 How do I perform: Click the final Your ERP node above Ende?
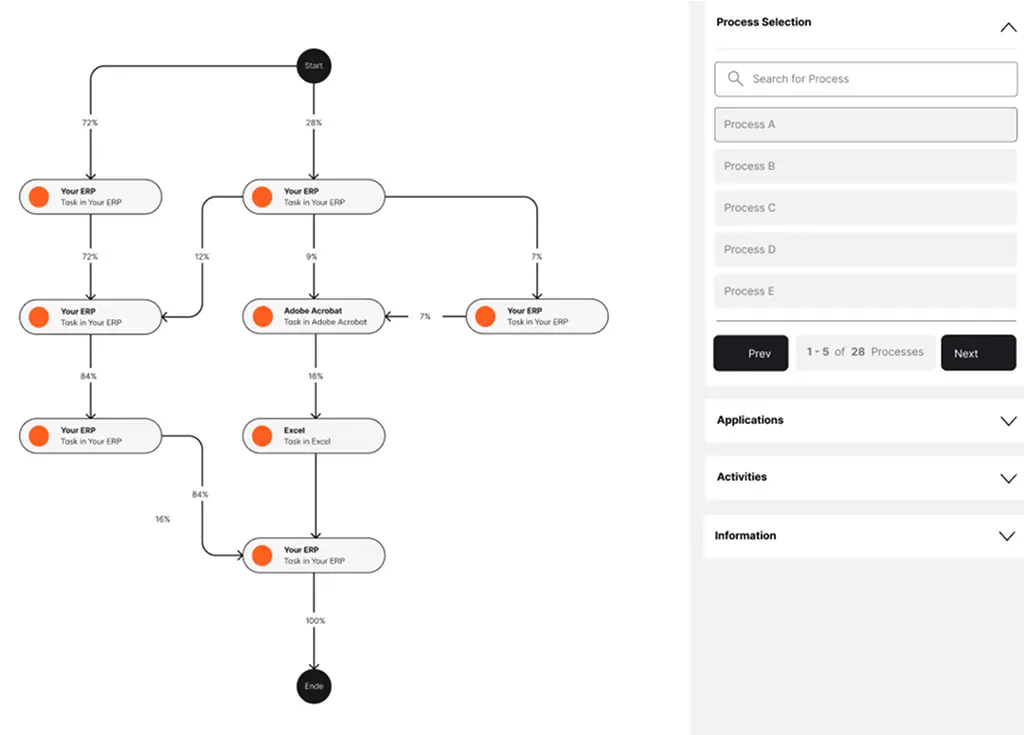click(x=314, y=556)
